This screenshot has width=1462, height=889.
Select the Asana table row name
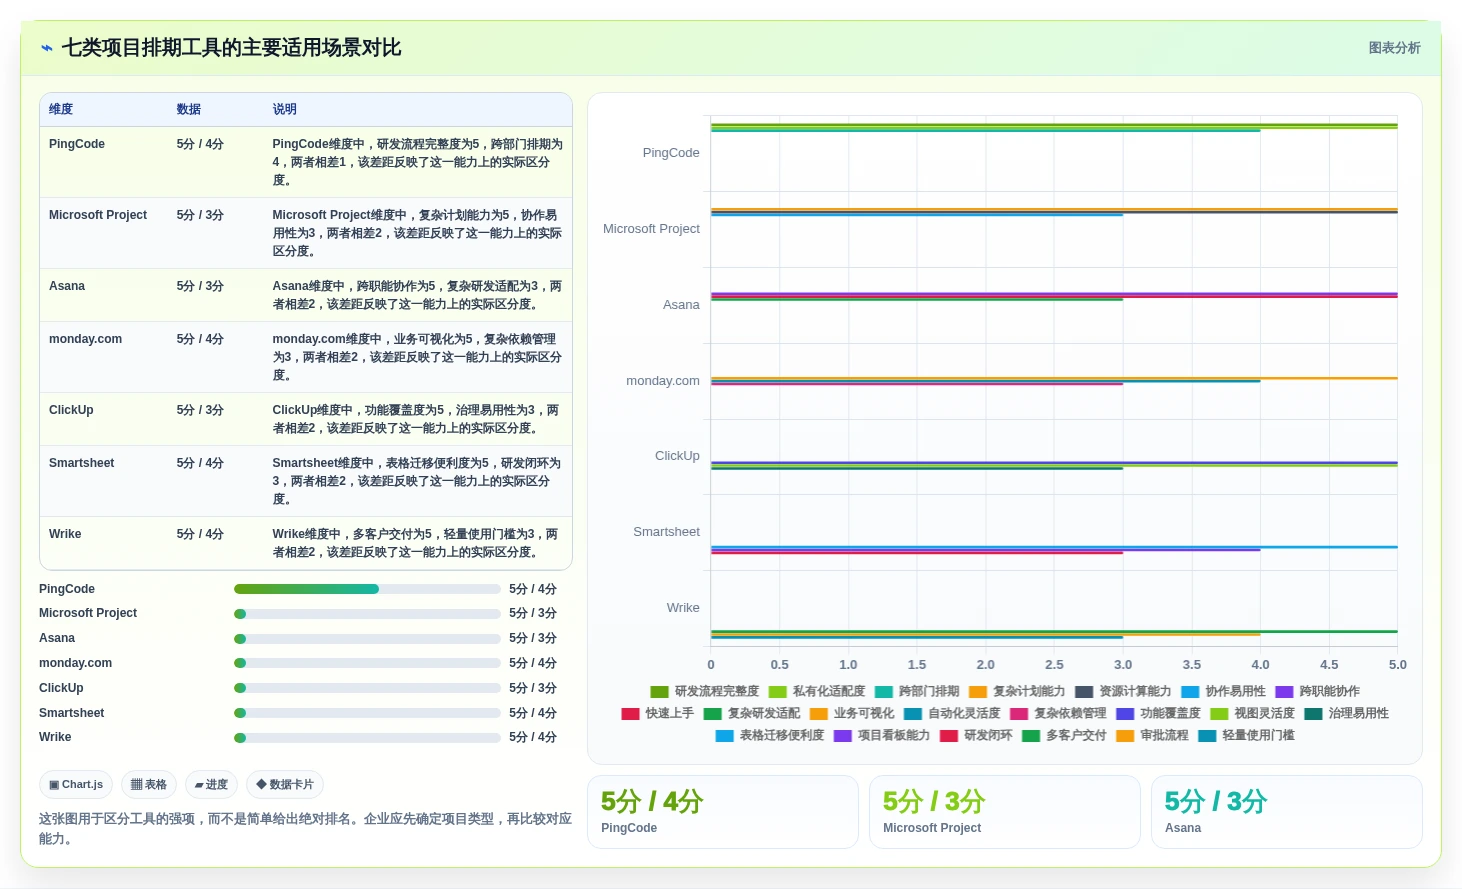point(67,287)
